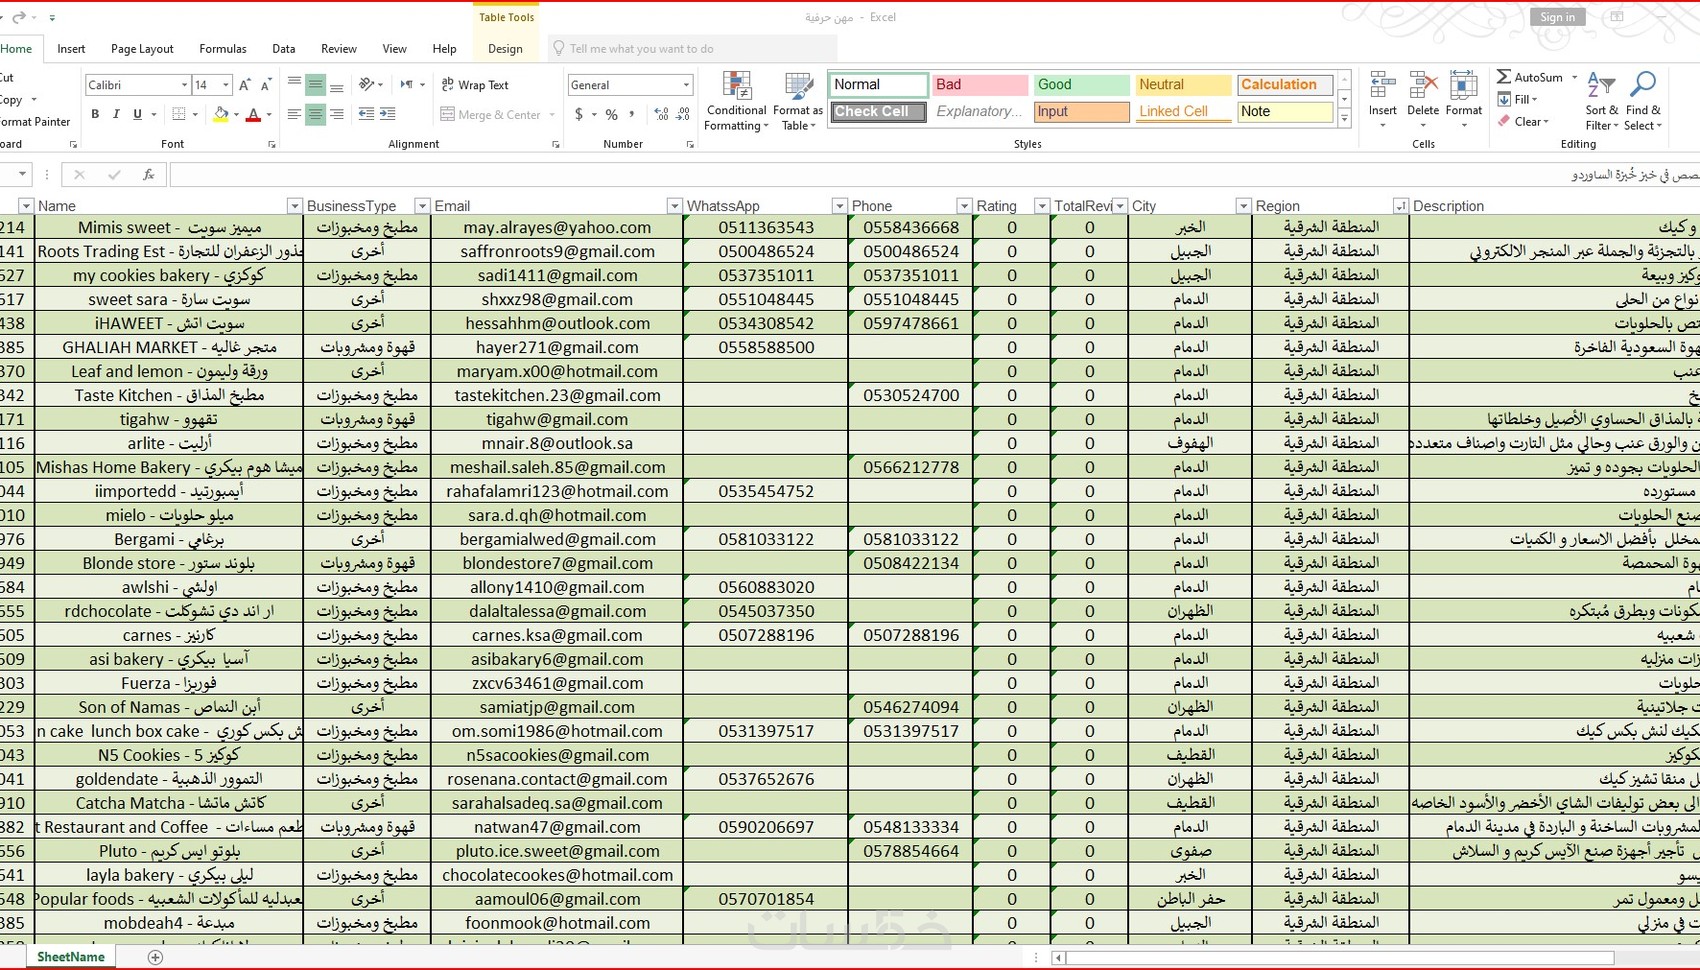1700x970 pixels.
Task: Toggle align right
Action: 337,114
